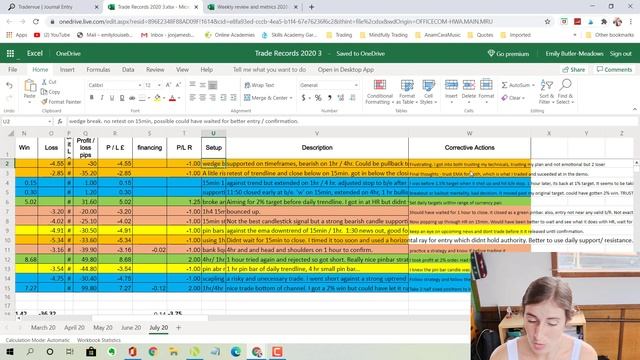Click the Share button

(573, 69)
